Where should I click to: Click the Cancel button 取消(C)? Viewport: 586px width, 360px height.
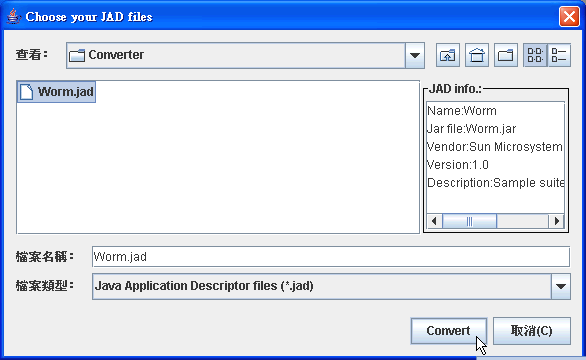[x=531, y=331]
